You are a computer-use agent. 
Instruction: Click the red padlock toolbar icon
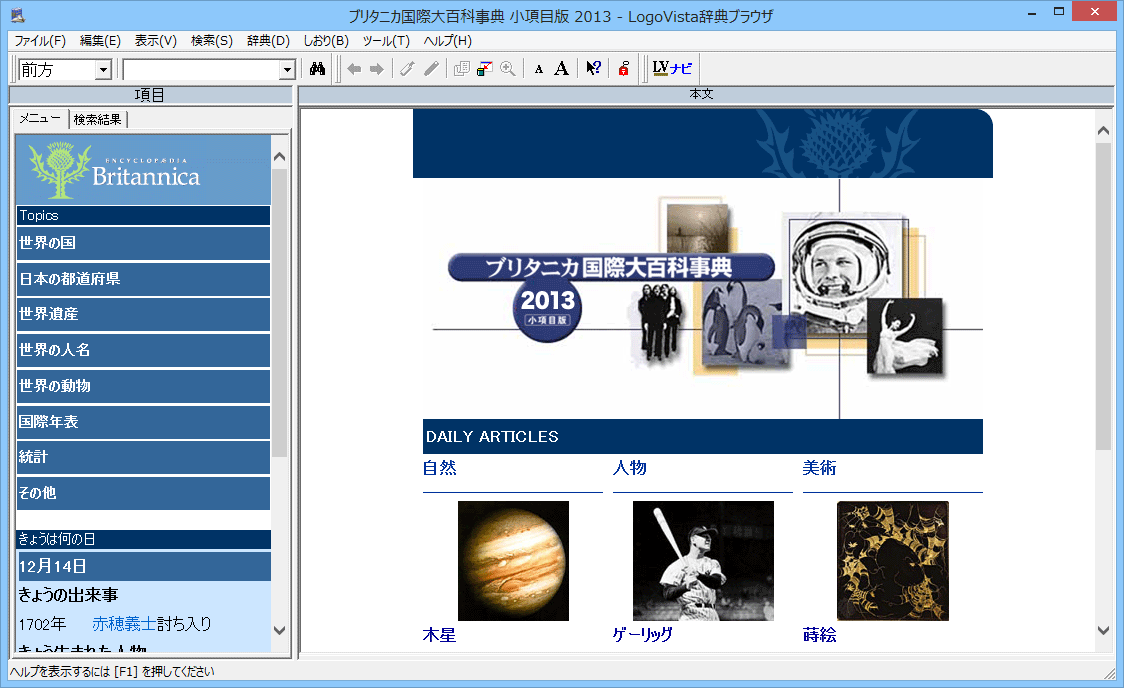pyautogui.click(x=623, y=69)
